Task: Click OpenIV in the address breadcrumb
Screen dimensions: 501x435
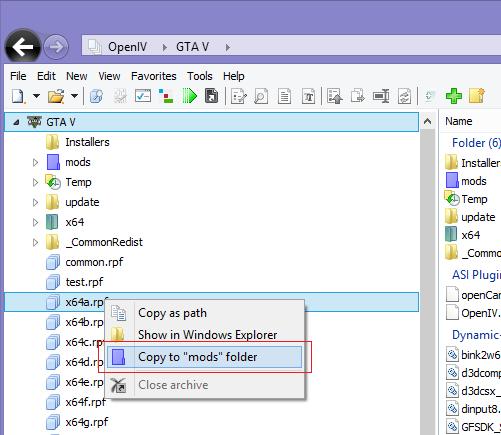Action: [x=127, y=47]
